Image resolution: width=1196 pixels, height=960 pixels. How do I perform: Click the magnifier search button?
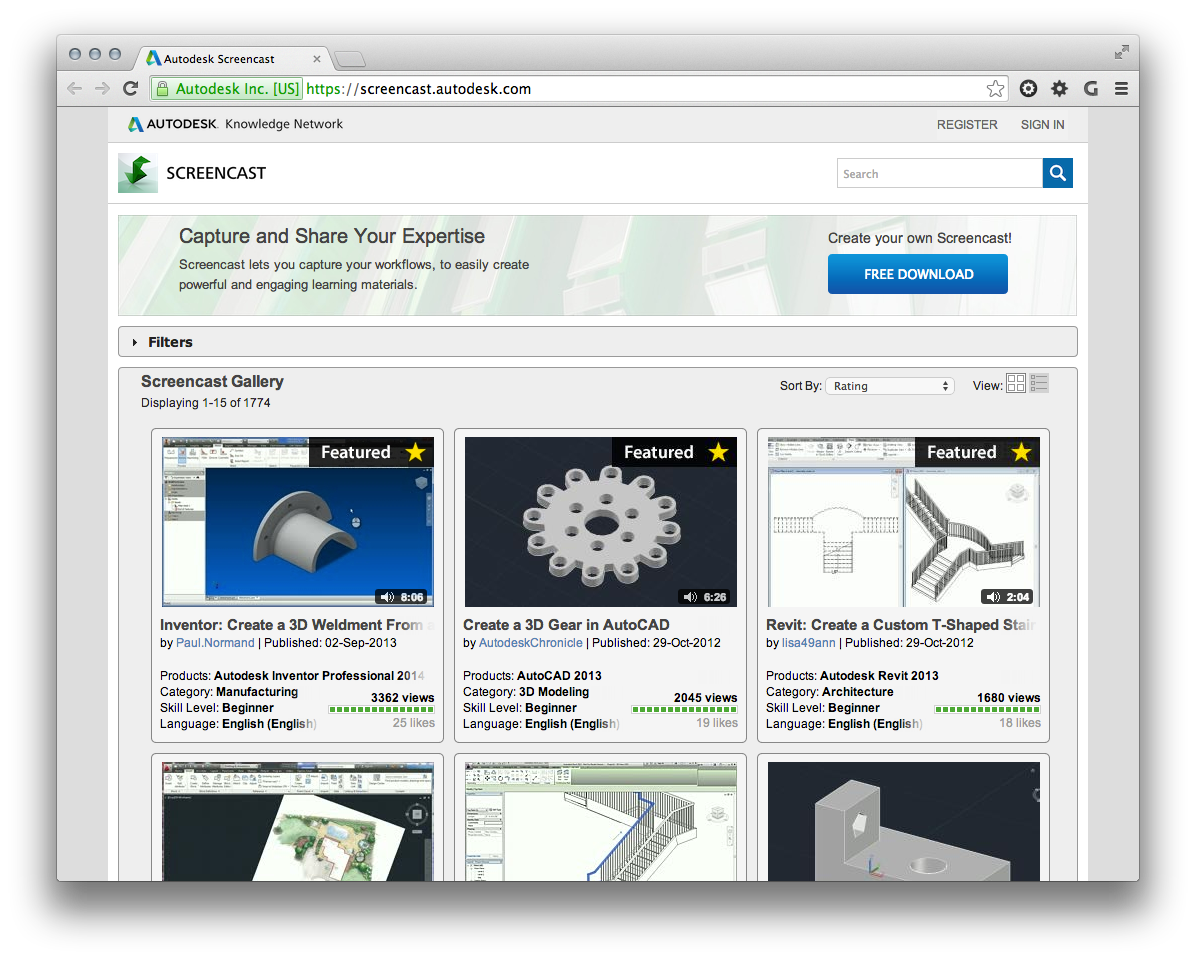point(1057,173)
